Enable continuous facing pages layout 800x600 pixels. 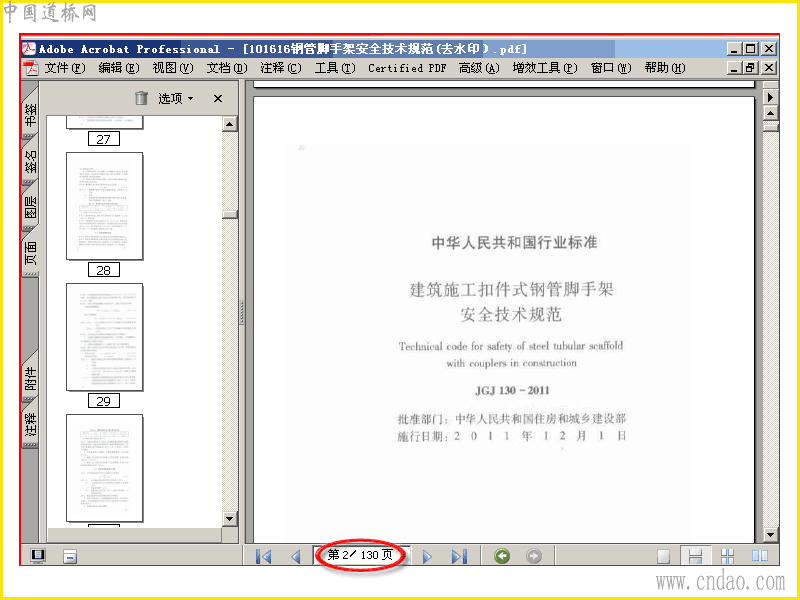(x=727, y=556)
